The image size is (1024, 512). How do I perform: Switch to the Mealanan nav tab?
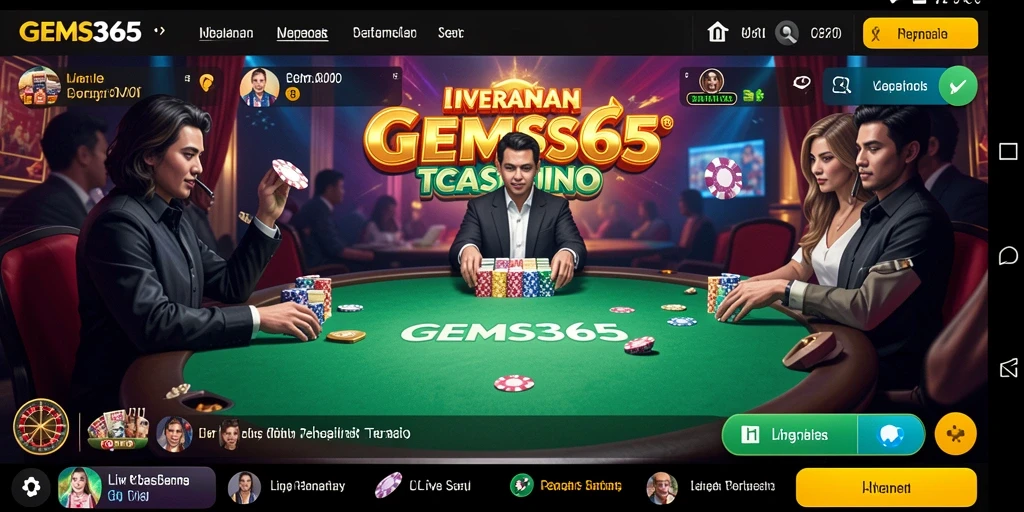click(226, 33)
